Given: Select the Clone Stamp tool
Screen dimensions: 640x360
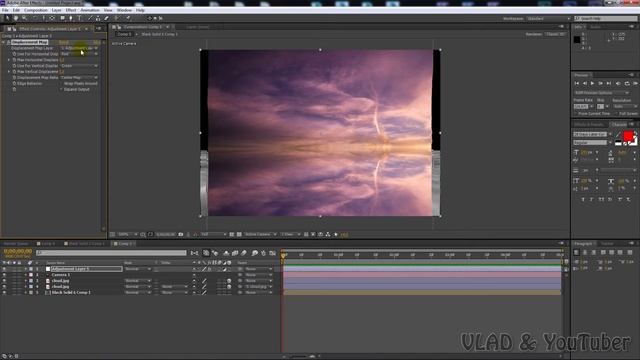Looking at the screenshot, I should [x=98, y=18].
